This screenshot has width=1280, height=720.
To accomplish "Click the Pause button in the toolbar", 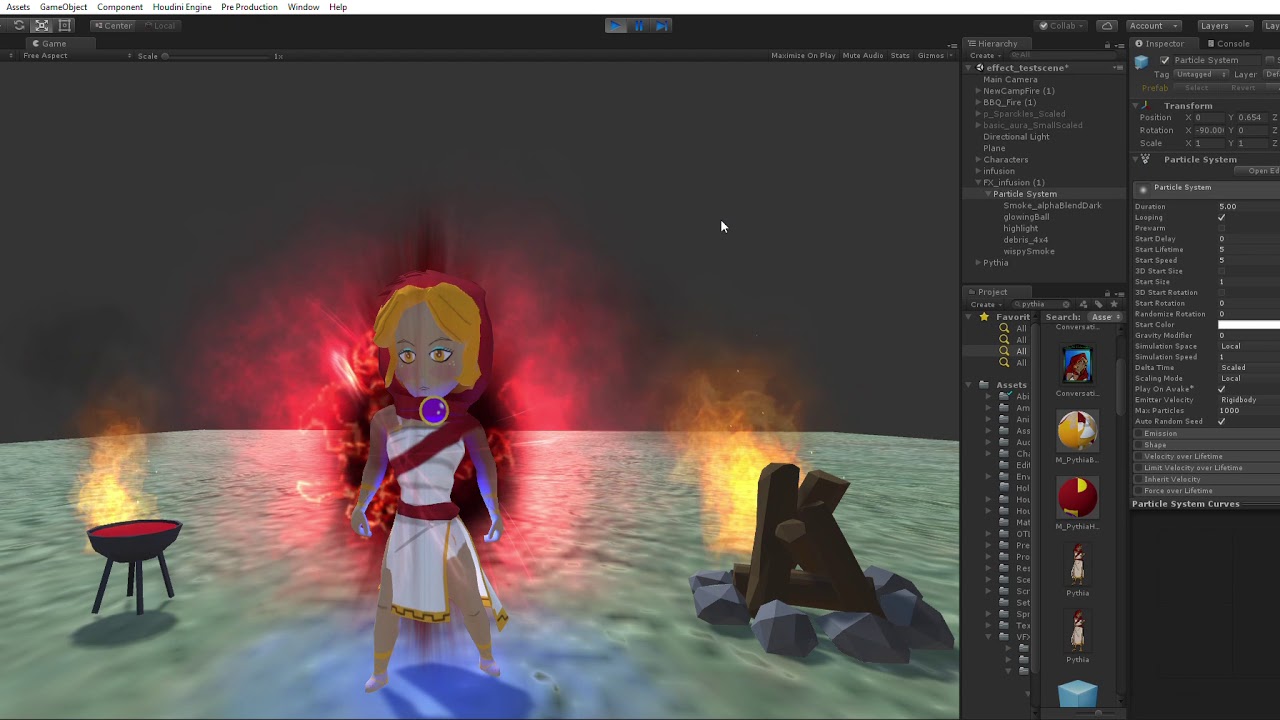I will [639, 25].
